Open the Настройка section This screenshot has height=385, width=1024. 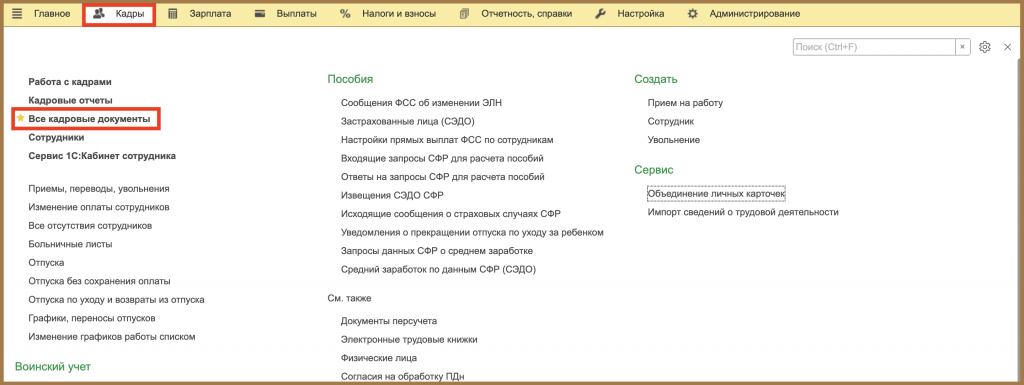tap(641, 14)
